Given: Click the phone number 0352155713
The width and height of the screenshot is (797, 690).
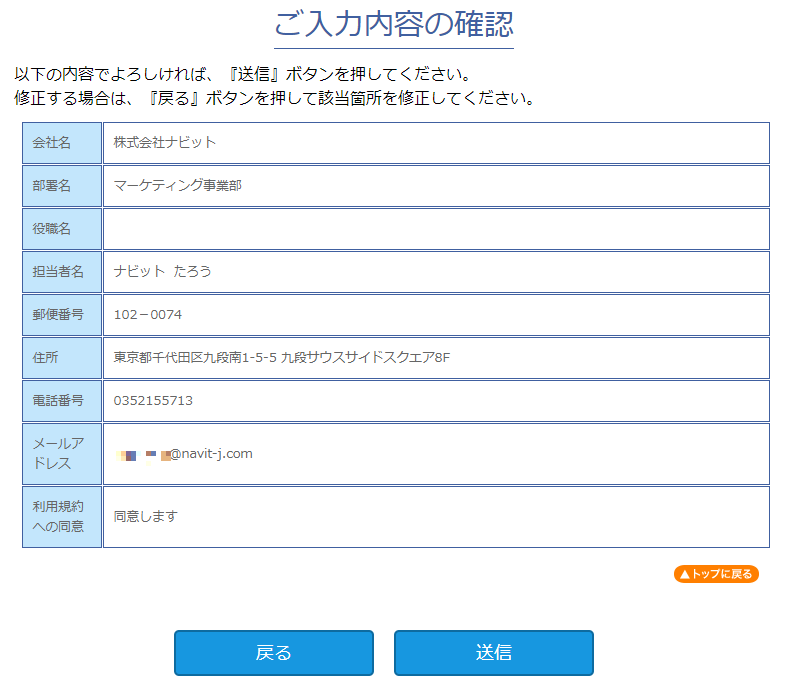Looking at the screenshot, I should click(153, 401).
